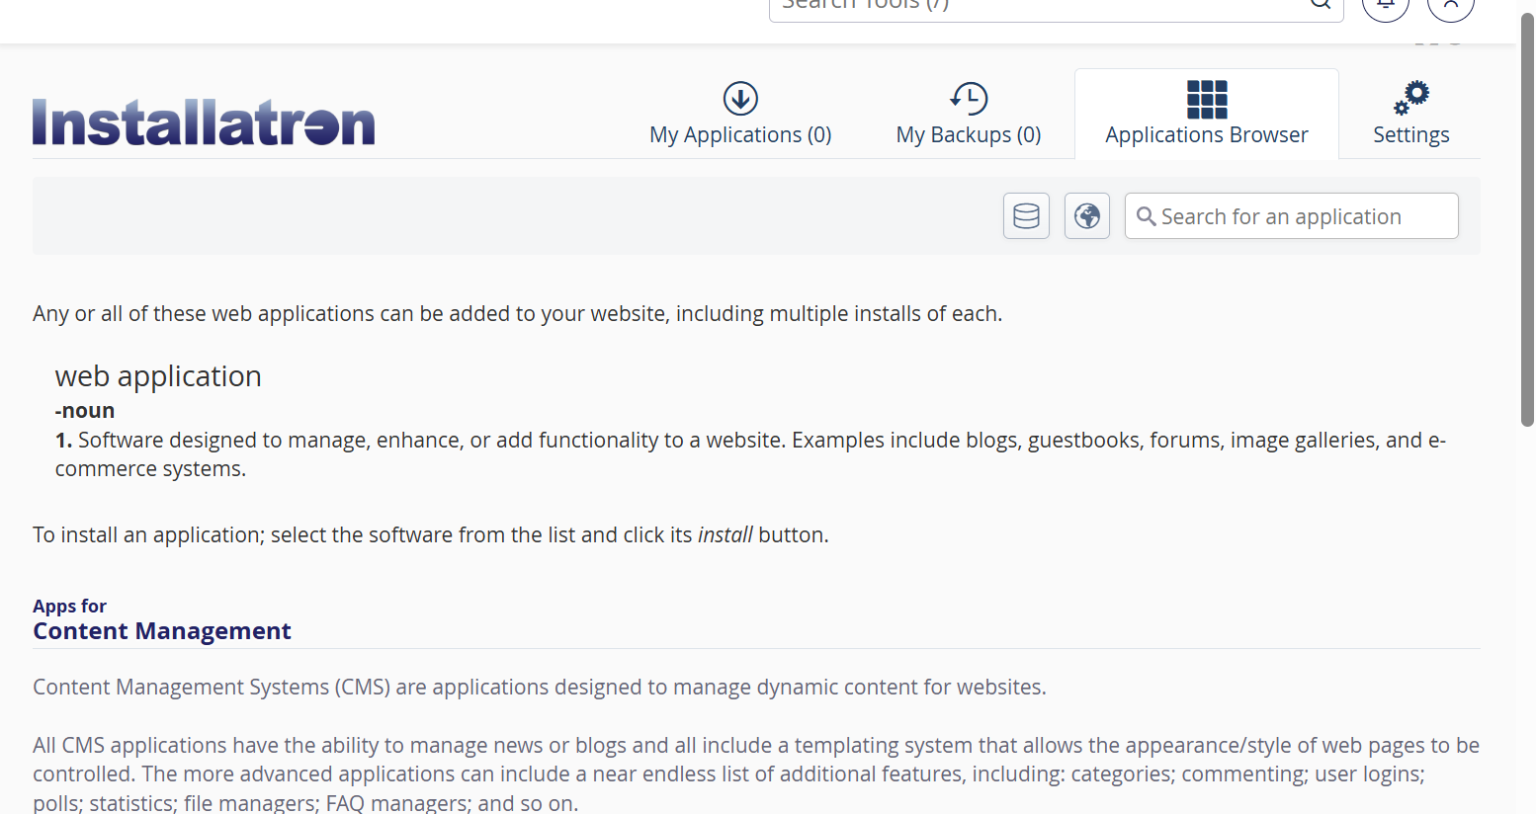Open the user account icon in header
Viewport: 1536px width, 814px height.
click(1450, 4)
